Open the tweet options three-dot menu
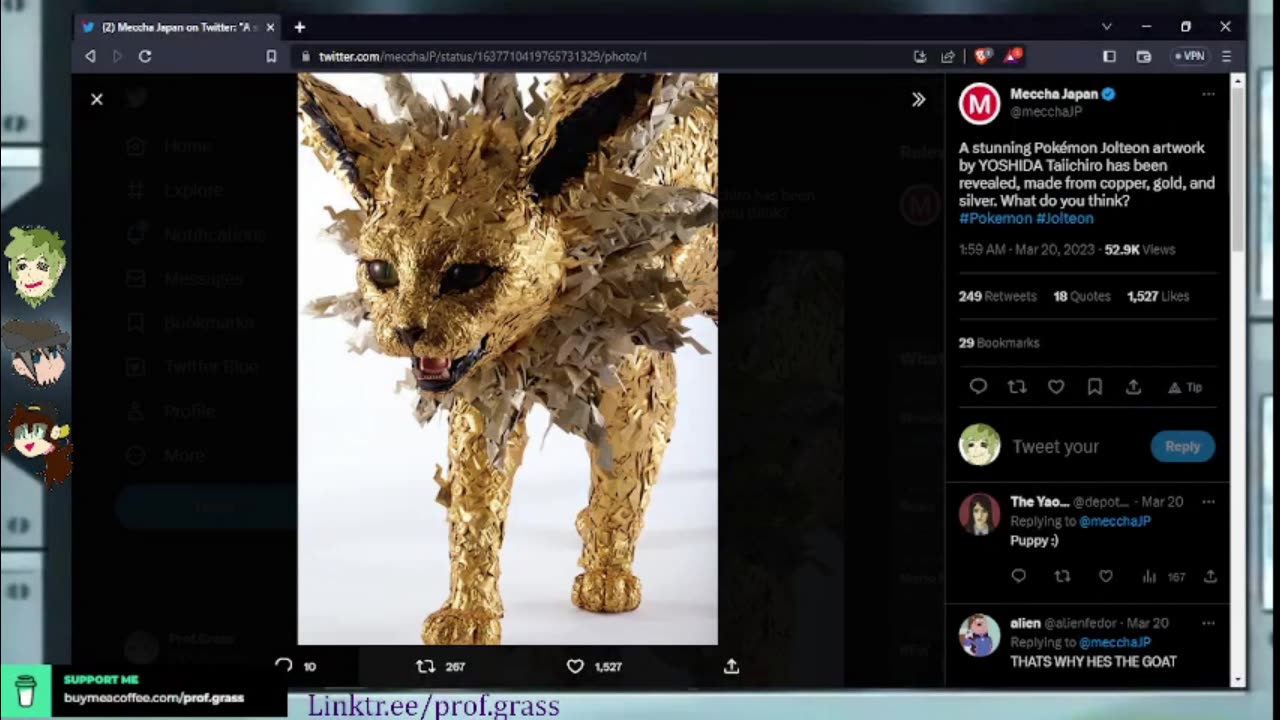 click(1208, 94)
